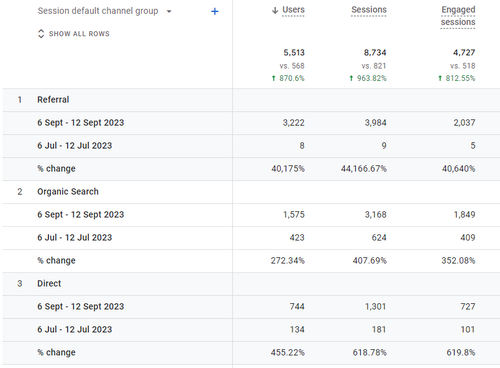Click total engaged sessions value 4,727

point(464,53)
